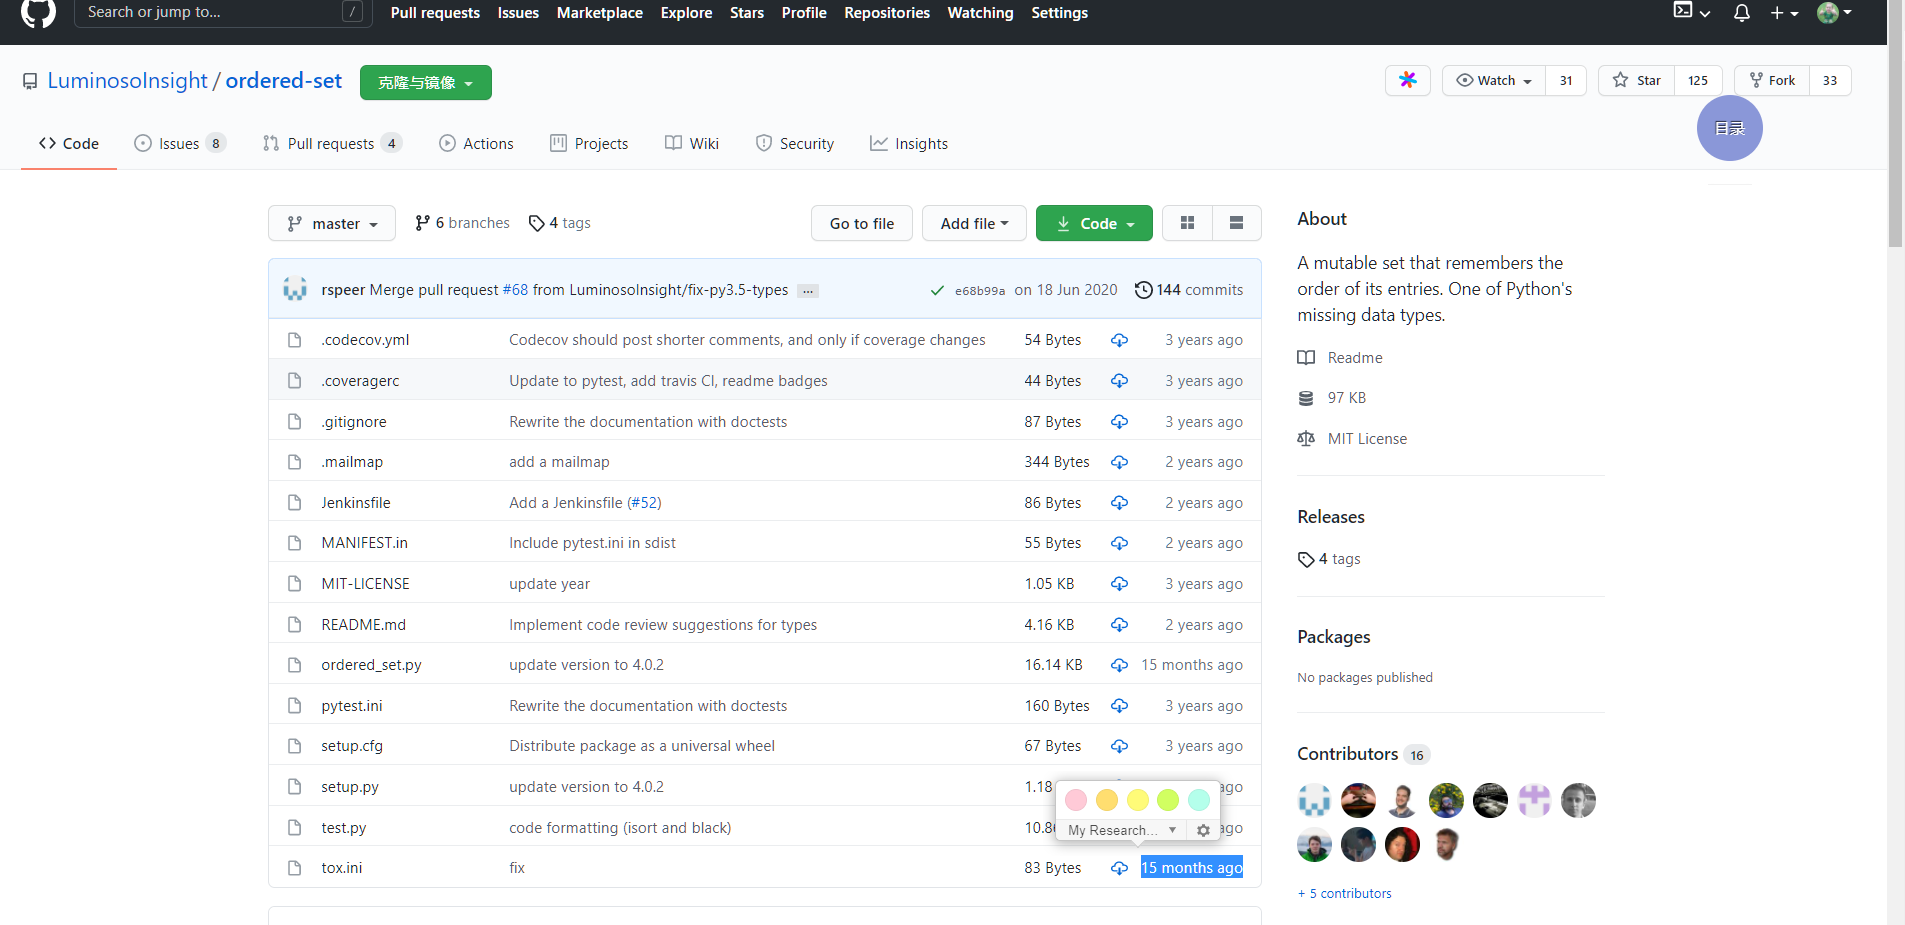View the Insights tab
Image resolution: width=1905 pixels, height=925 pixels.
(909, 144)
